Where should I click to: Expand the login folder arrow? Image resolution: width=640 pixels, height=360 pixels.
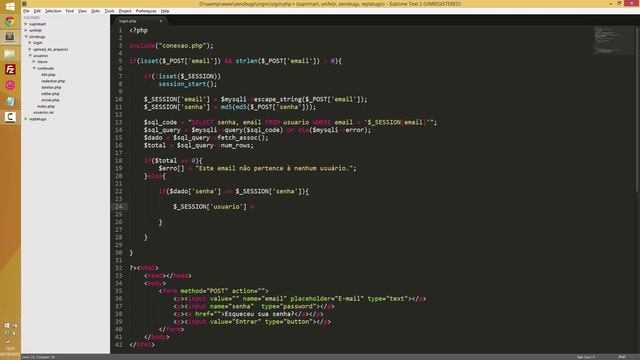[x=30, y=42]
